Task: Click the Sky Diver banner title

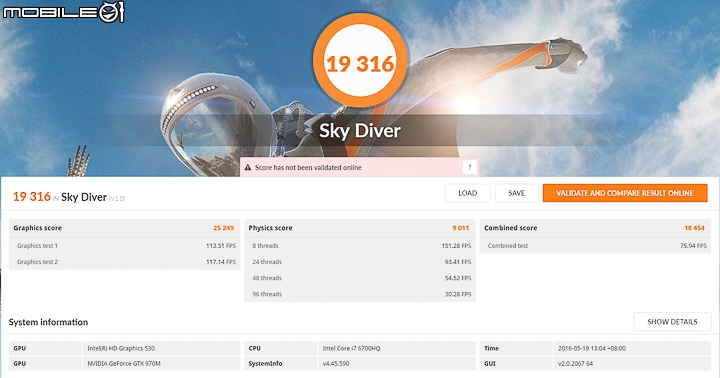Action: tap(360, 131)
